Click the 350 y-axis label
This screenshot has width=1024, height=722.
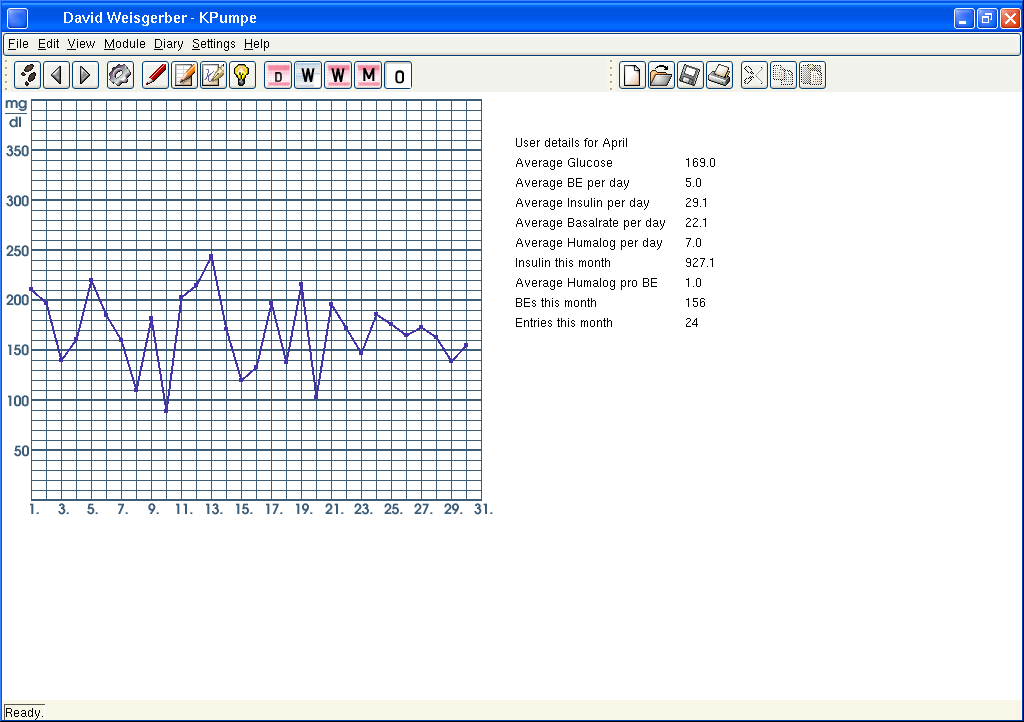click(x=18, y=151)
